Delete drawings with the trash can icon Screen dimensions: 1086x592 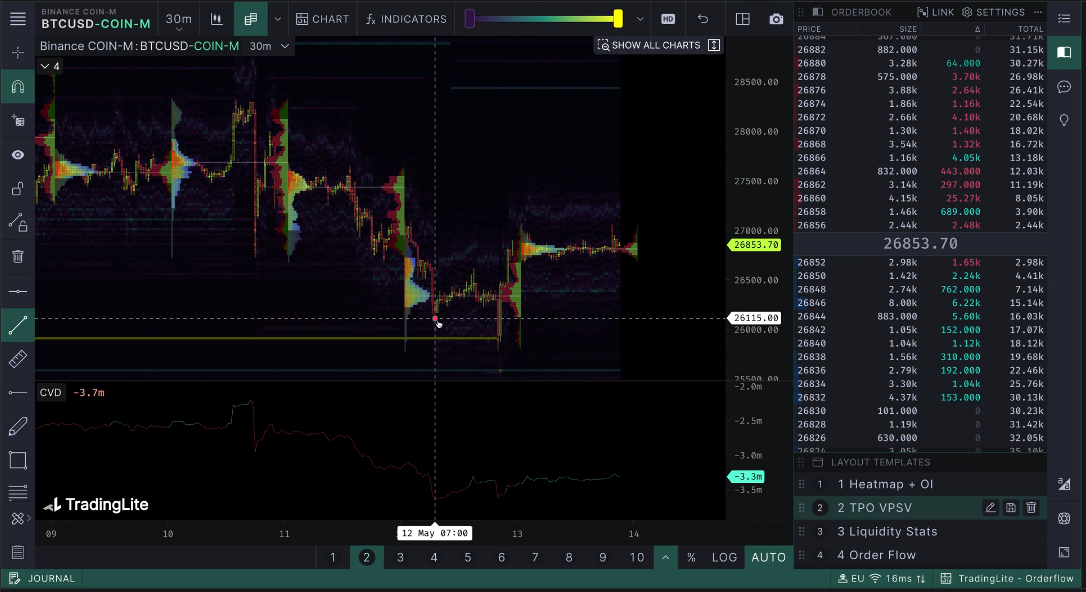18,256
